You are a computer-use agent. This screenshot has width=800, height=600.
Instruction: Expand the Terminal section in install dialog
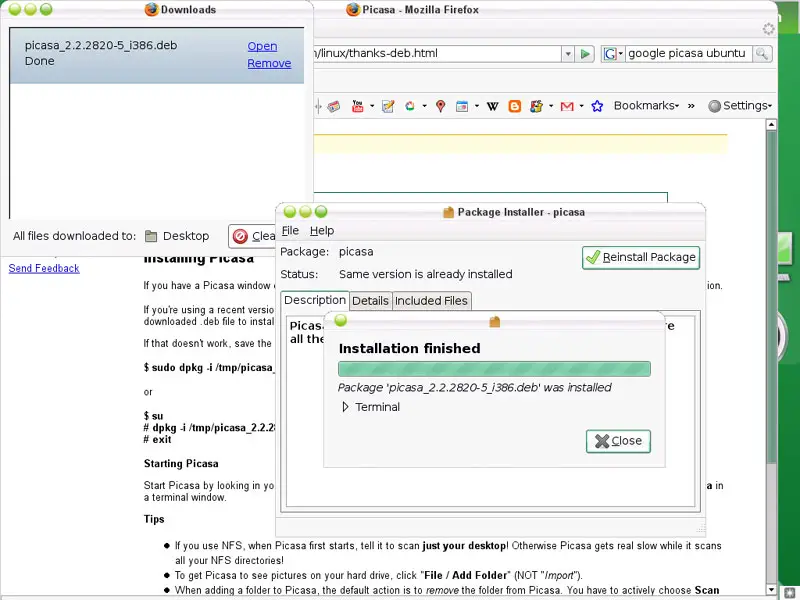click(x=345, y=407)
